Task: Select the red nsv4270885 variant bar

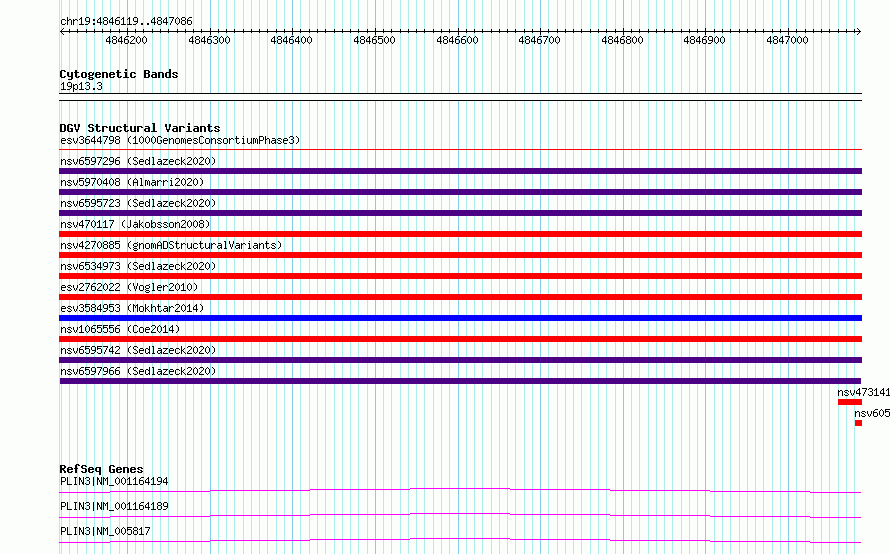Action: tap(460, 255)
